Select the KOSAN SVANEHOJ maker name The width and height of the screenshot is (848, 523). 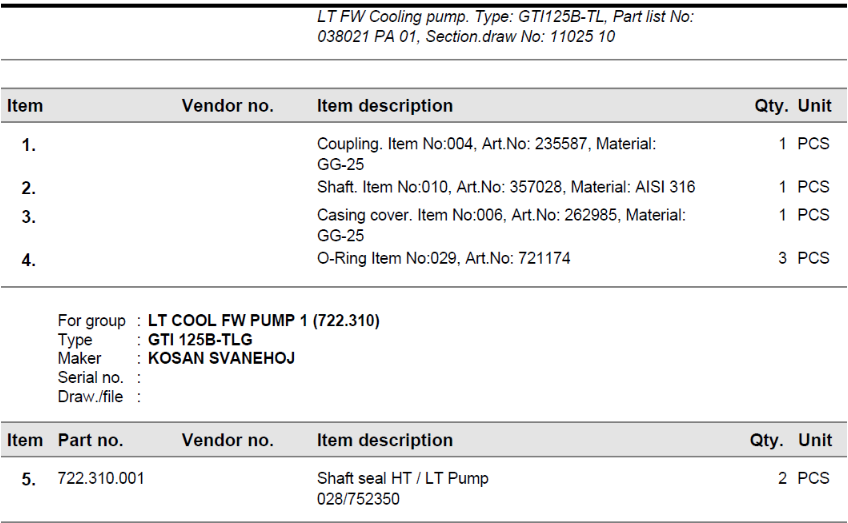pyautogui.click(x=221, y=358)
